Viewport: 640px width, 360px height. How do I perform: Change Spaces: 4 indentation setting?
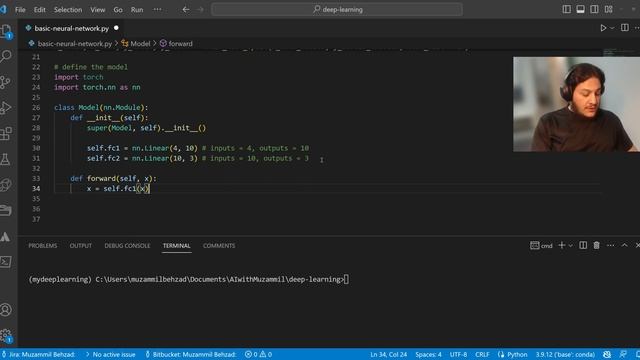tap(428, 354)
